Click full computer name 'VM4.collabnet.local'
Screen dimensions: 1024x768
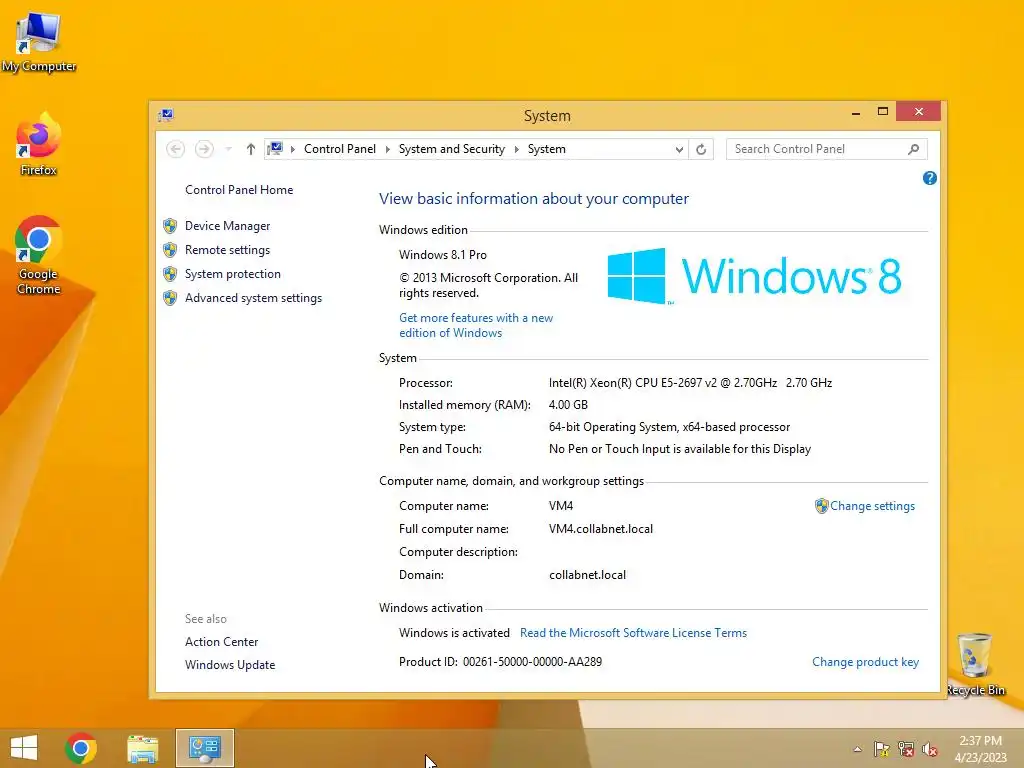click(601, 529)
